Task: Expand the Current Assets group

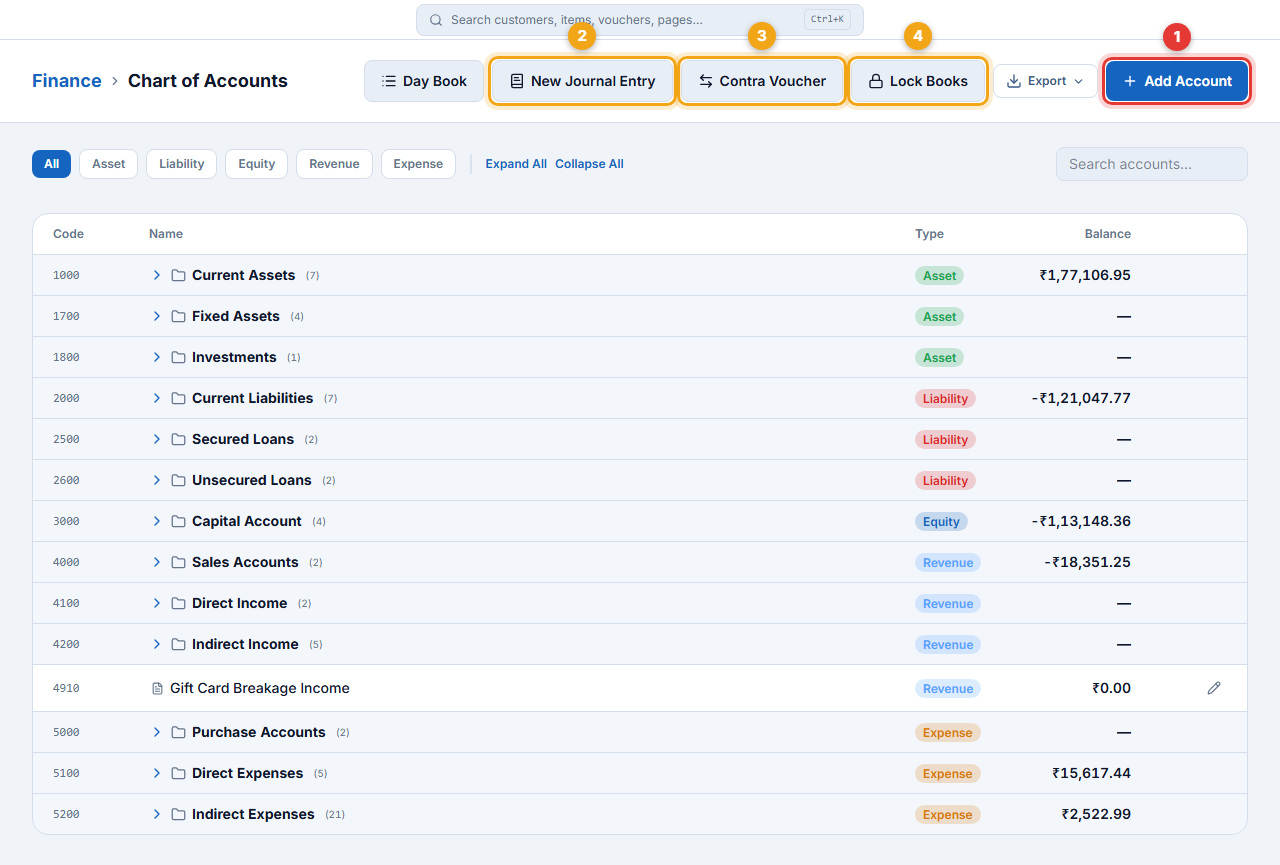Action: click(x=156, y=275)
